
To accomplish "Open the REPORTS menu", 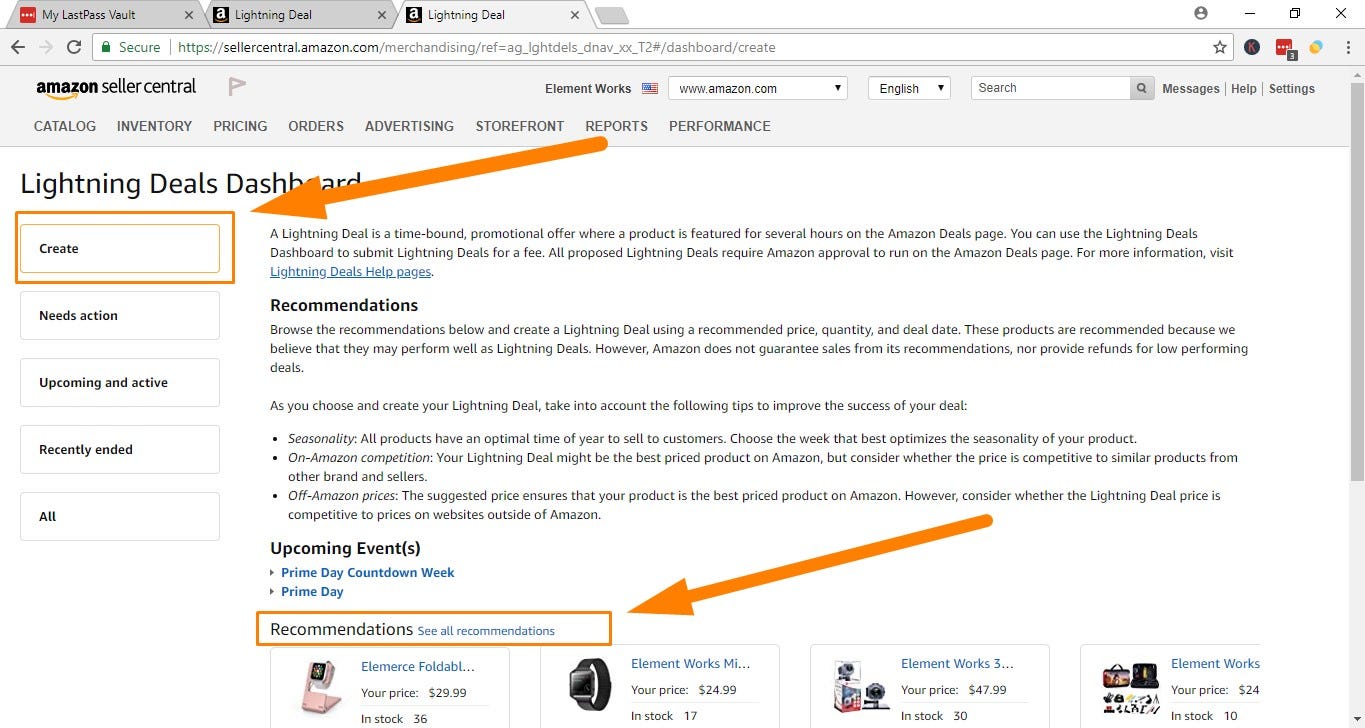I will click(x=617, y=126).
